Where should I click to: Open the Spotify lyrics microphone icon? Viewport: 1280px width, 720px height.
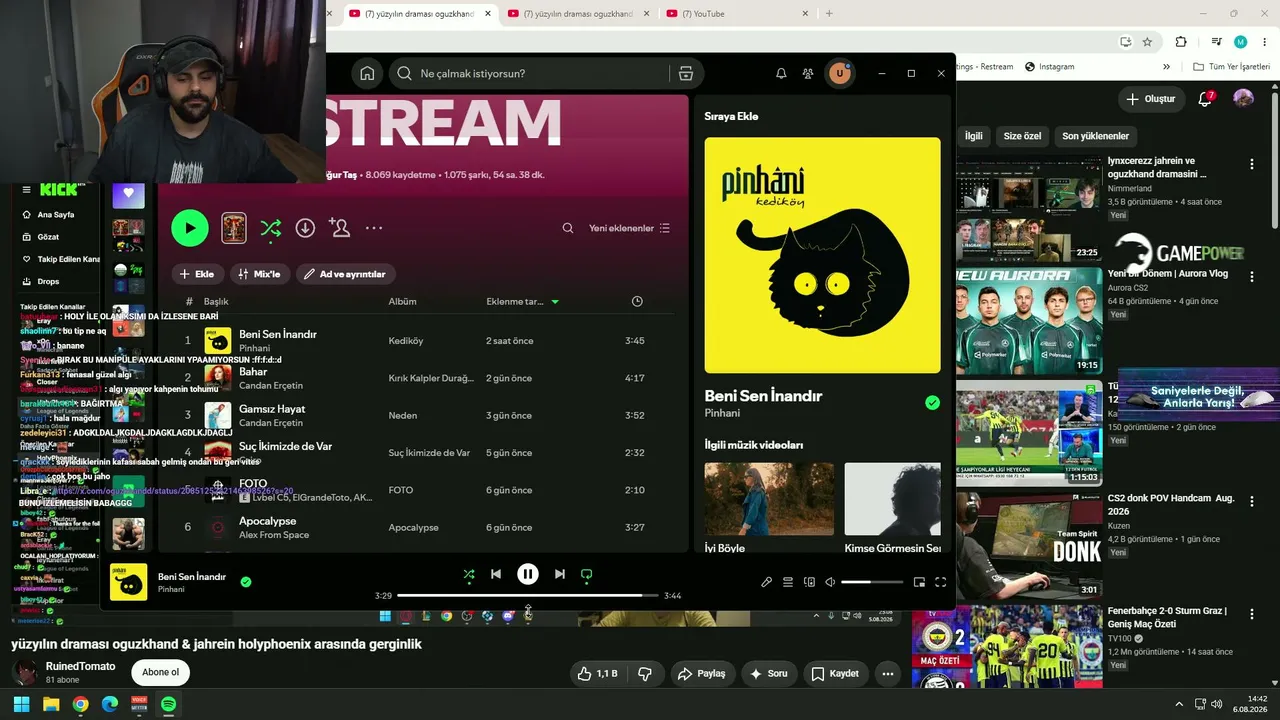(x=767, y=582)
